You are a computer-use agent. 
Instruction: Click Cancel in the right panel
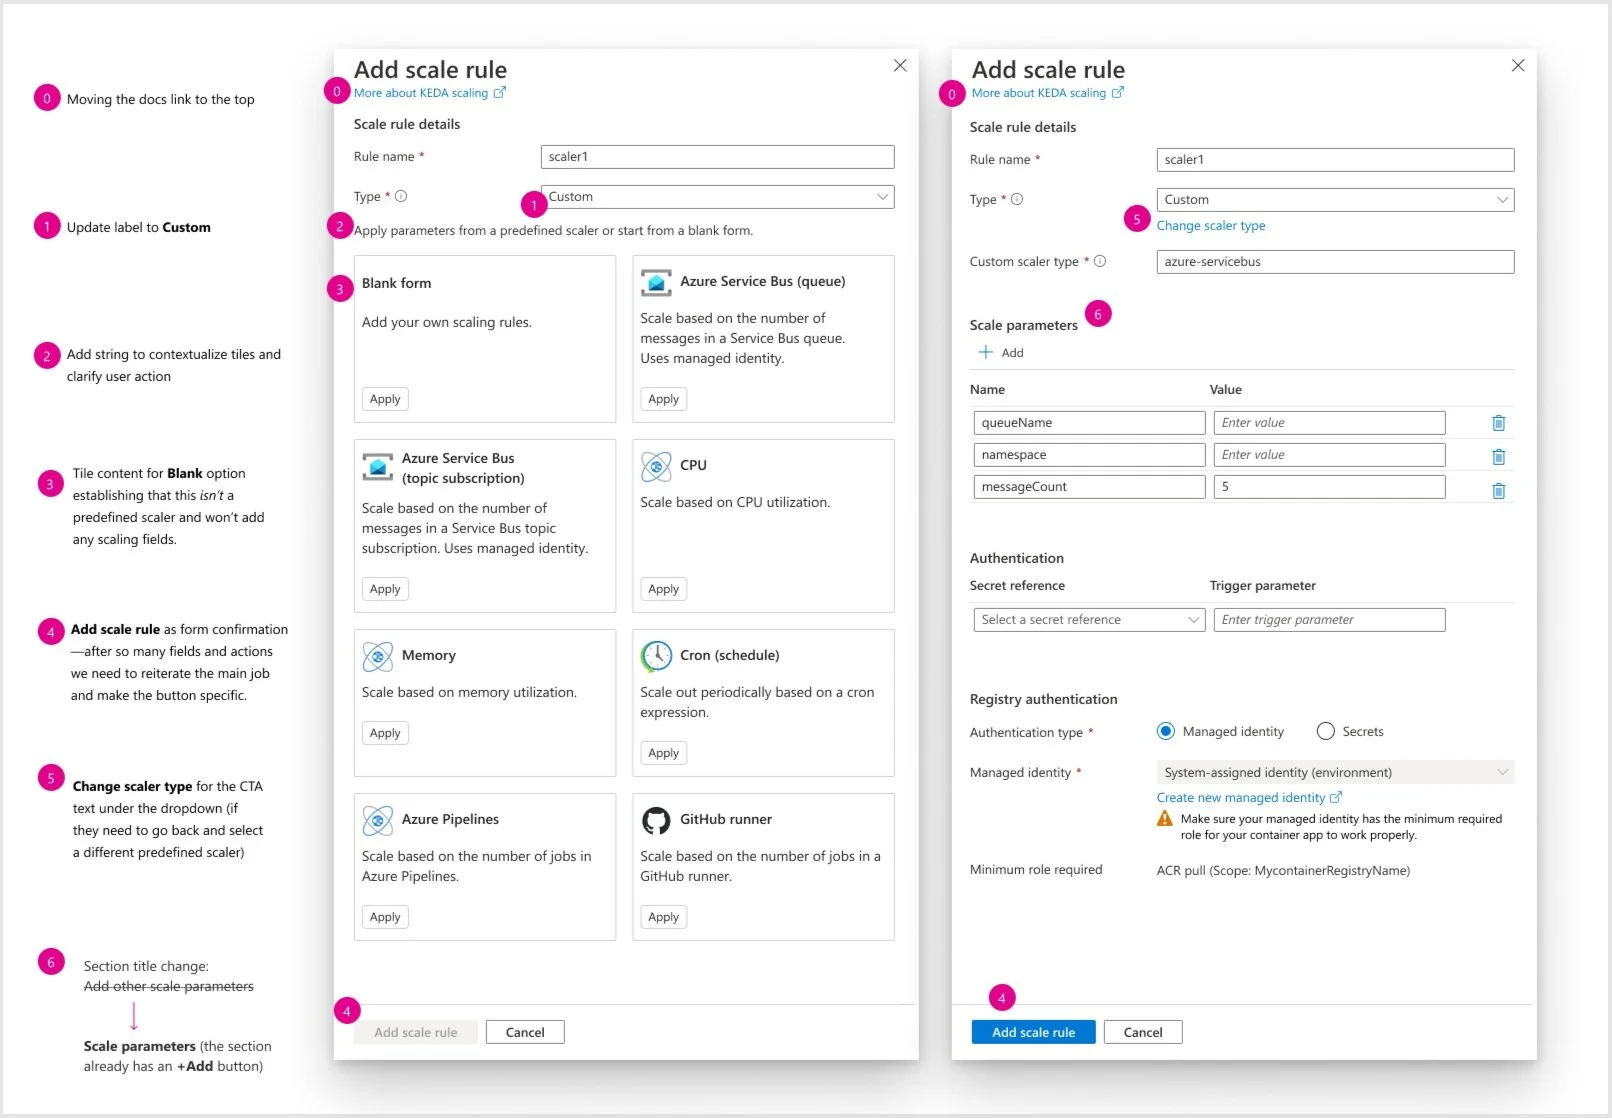tap(1143, 1032)
